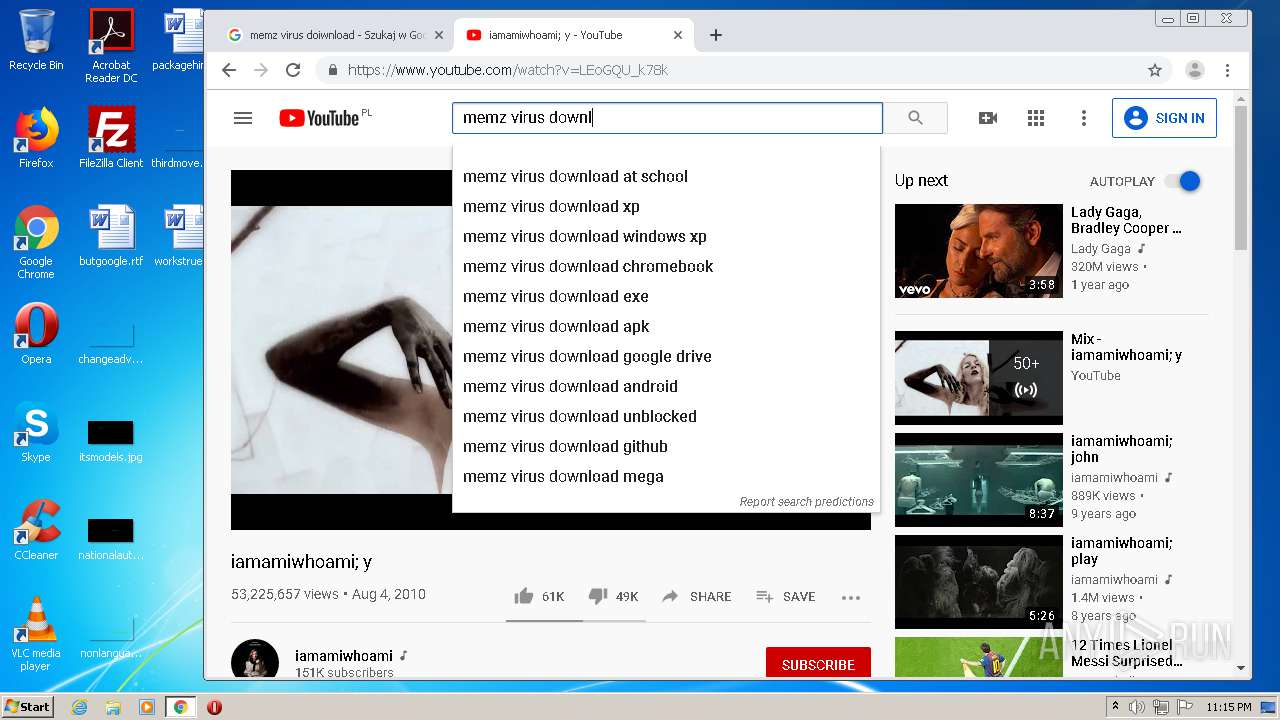The width and height of the screenshot is (1280, 720).
Task: Dislike the video with thumbs down
Action: tap(613, 596)
